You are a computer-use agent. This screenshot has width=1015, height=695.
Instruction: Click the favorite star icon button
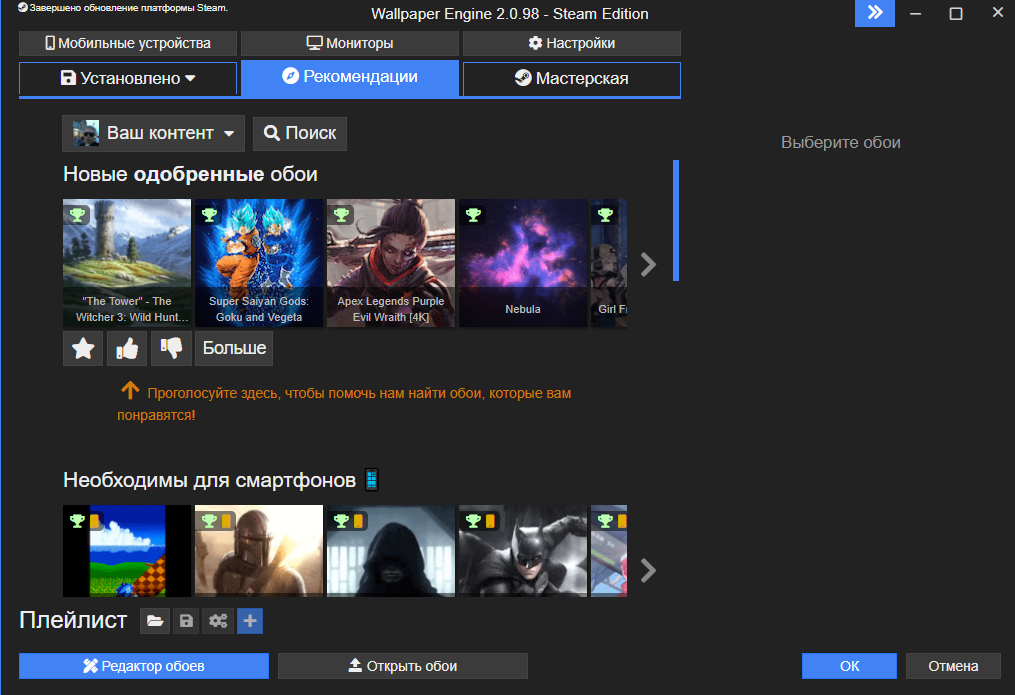tap(83, 348)
